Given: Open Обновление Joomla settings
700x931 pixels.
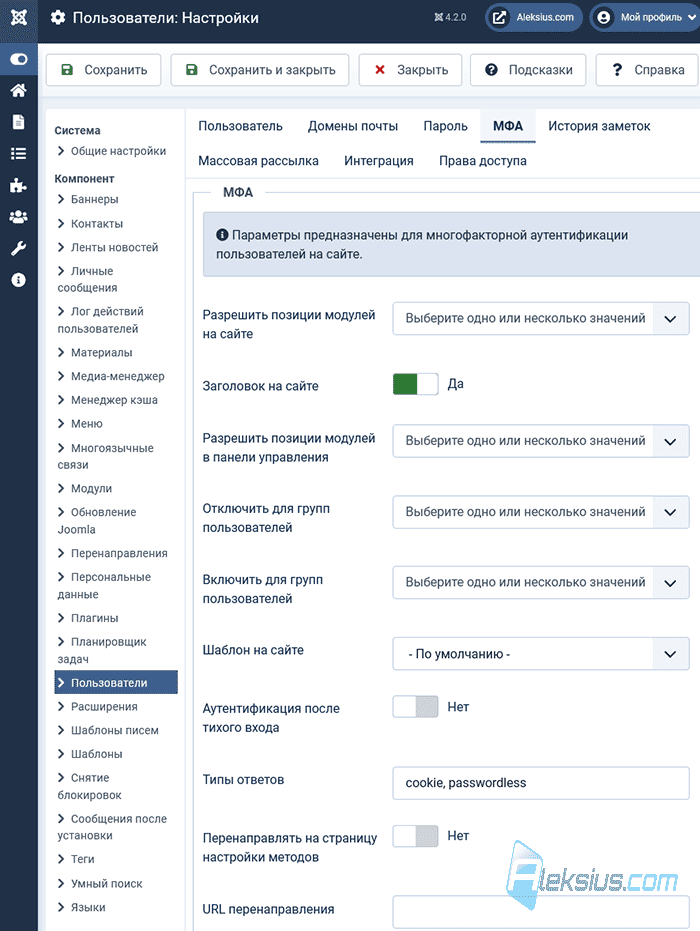Looking at the screenshot, I should tap(97, 521).
